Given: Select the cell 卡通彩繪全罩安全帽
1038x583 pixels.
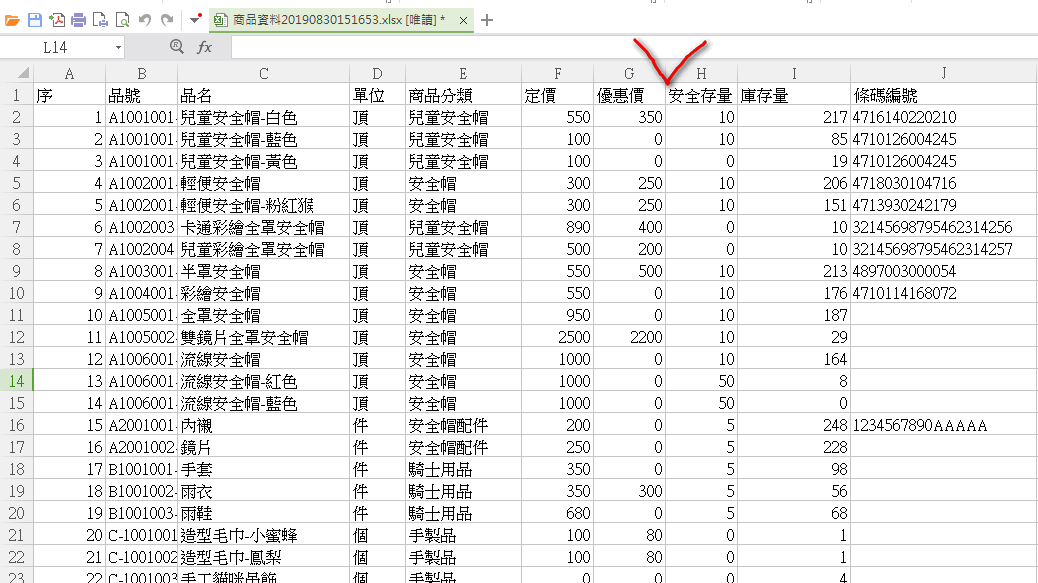Looking at the screenshot, I should pyautogui.click(x=263, y=227).
